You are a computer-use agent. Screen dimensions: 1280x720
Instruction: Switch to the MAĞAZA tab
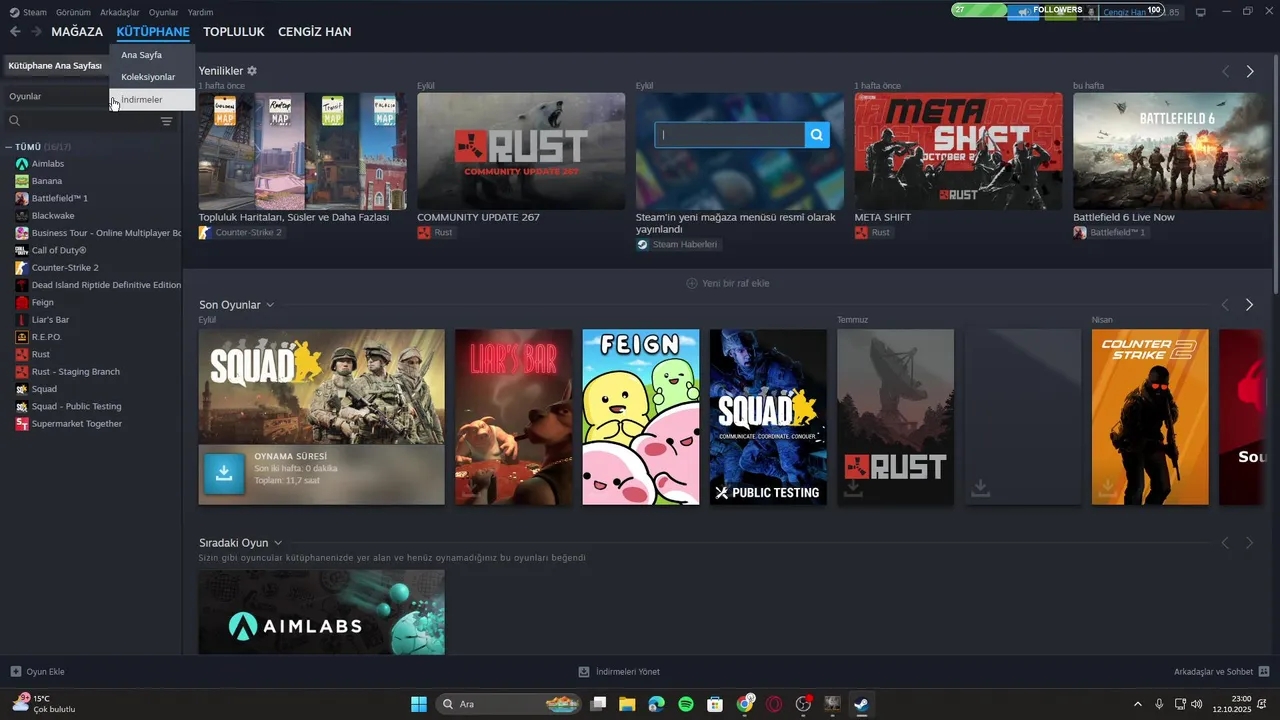click(x=77, y=32)
